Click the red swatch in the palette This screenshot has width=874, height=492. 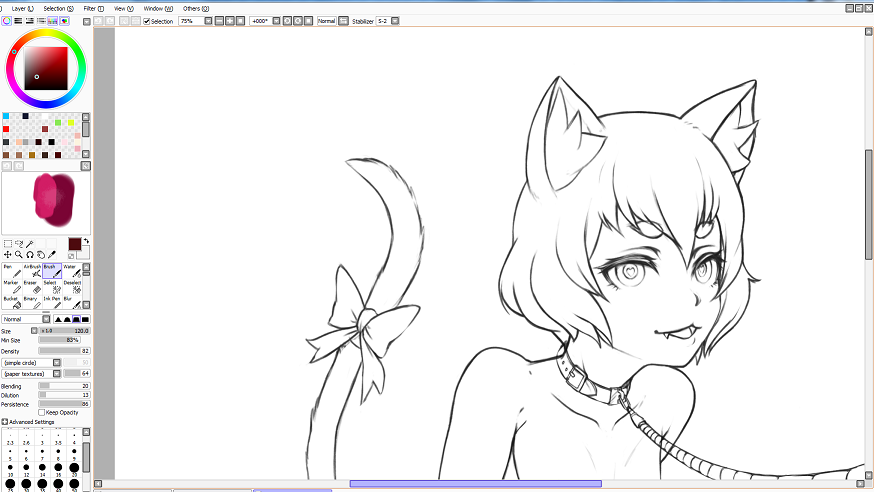(6, 129)
